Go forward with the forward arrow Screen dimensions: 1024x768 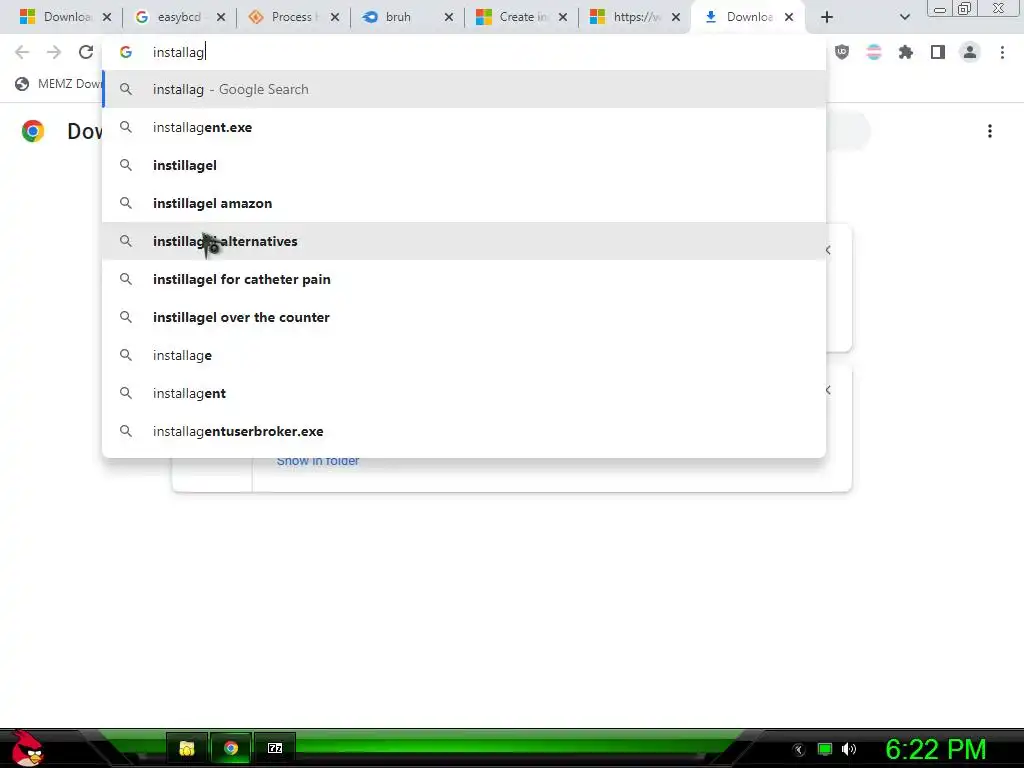(54, 52)
